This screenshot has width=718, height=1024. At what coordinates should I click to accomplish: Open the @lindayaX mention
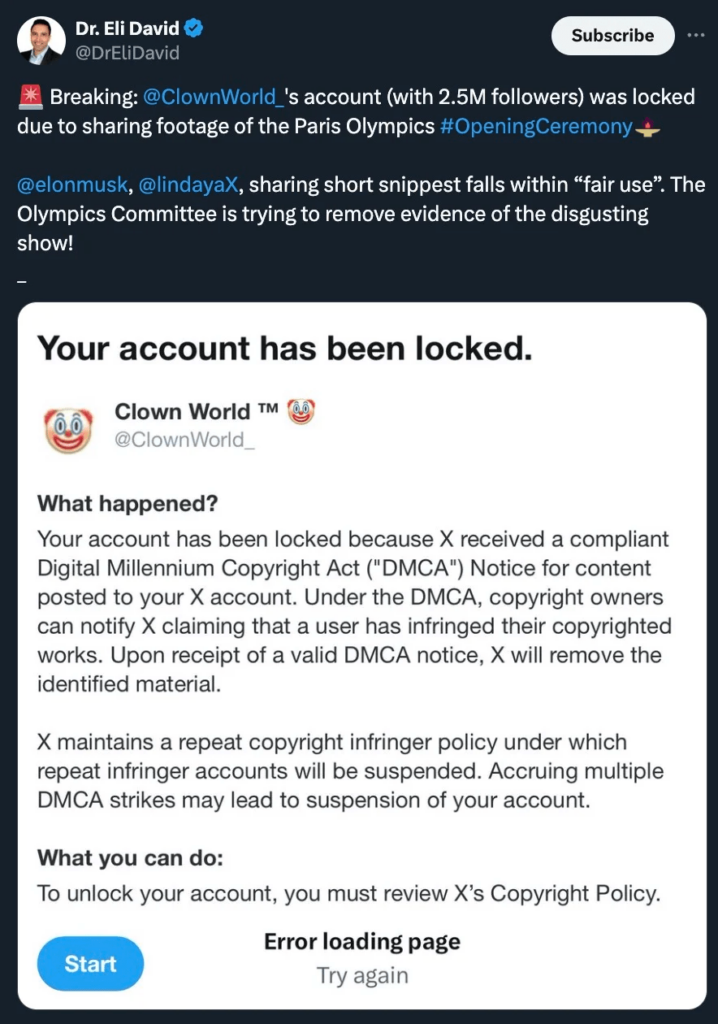pyautogui.click(x=188, y=185)
